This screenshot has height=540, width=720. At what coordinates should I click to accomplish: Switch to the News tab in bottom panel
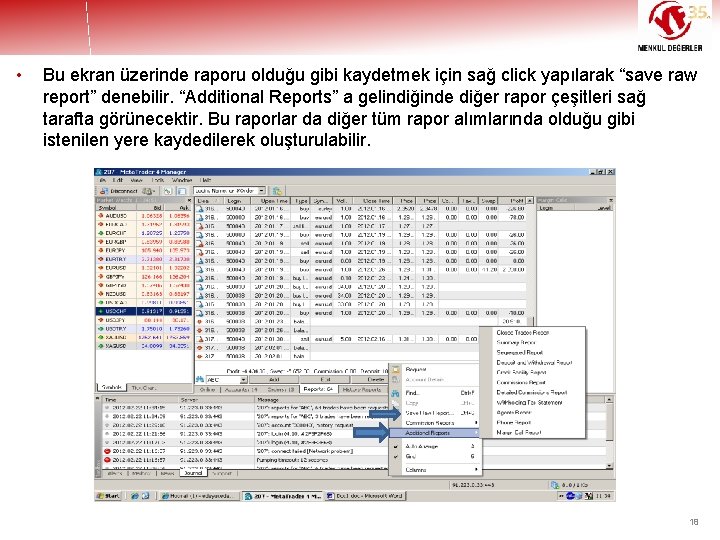coord(167,473)
